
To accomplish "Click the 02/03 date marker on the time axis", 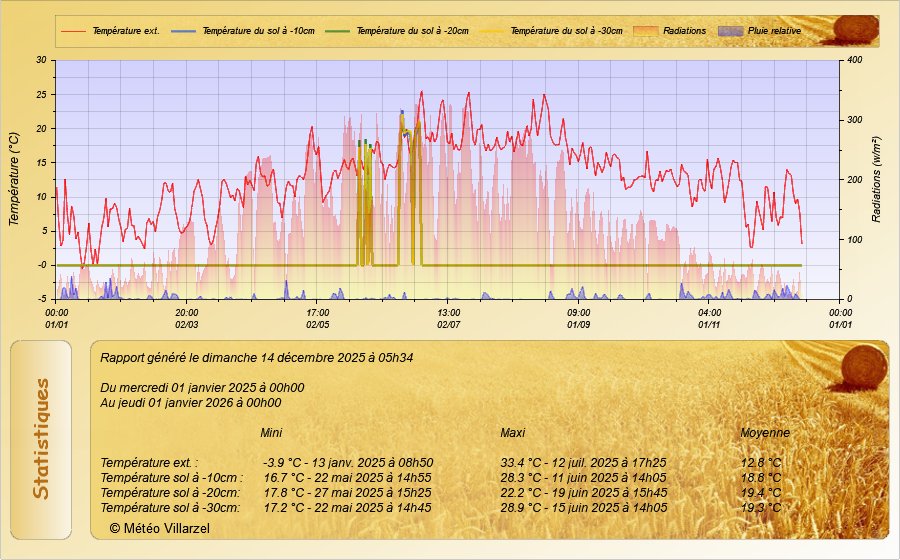I will pos(187,324).
